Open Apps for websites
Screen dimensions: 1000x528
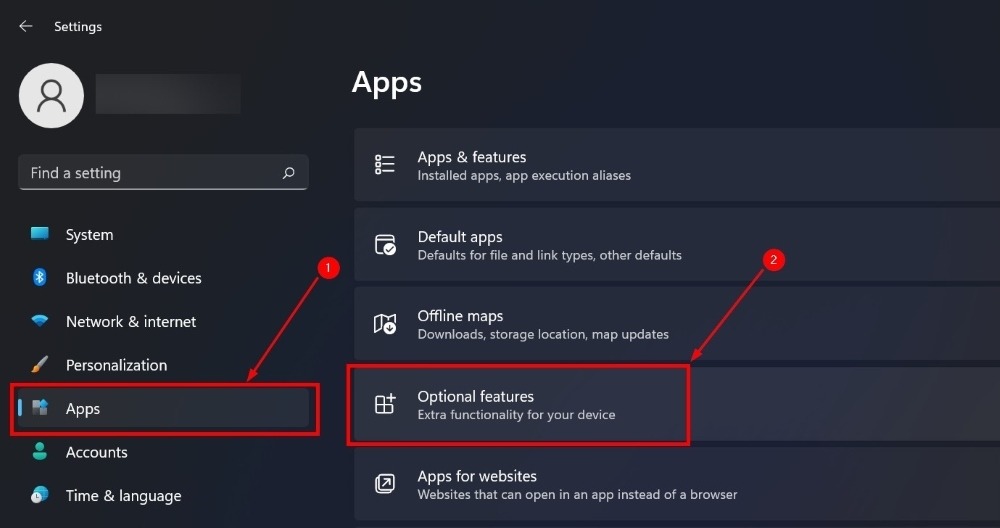[x=677, y=483]
